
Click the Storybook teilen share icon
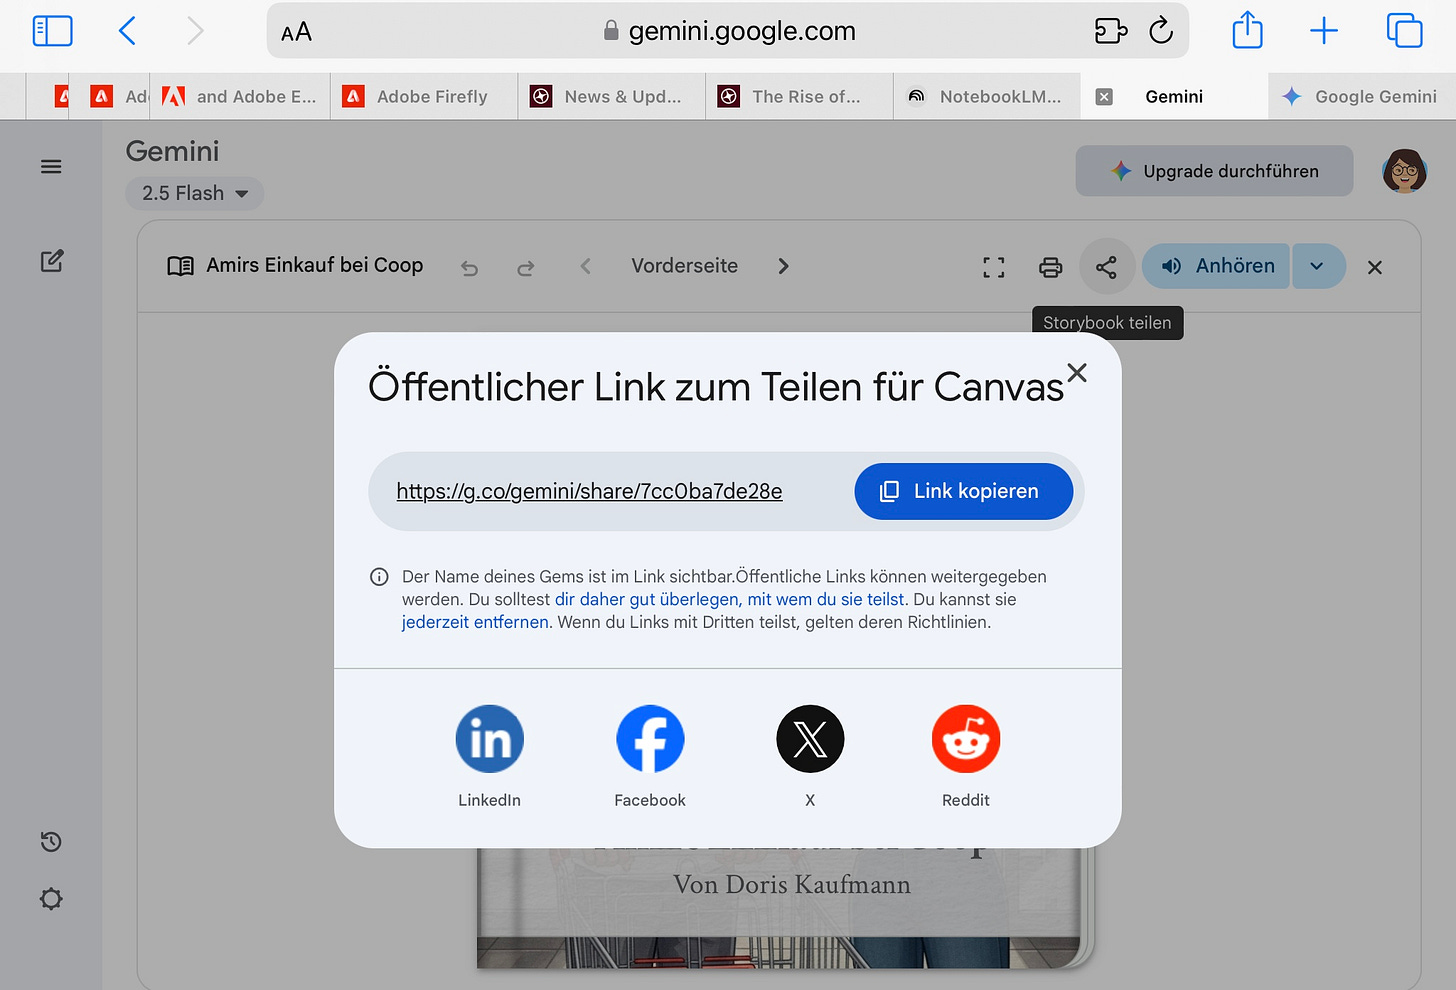click(x=1106, y=267)
